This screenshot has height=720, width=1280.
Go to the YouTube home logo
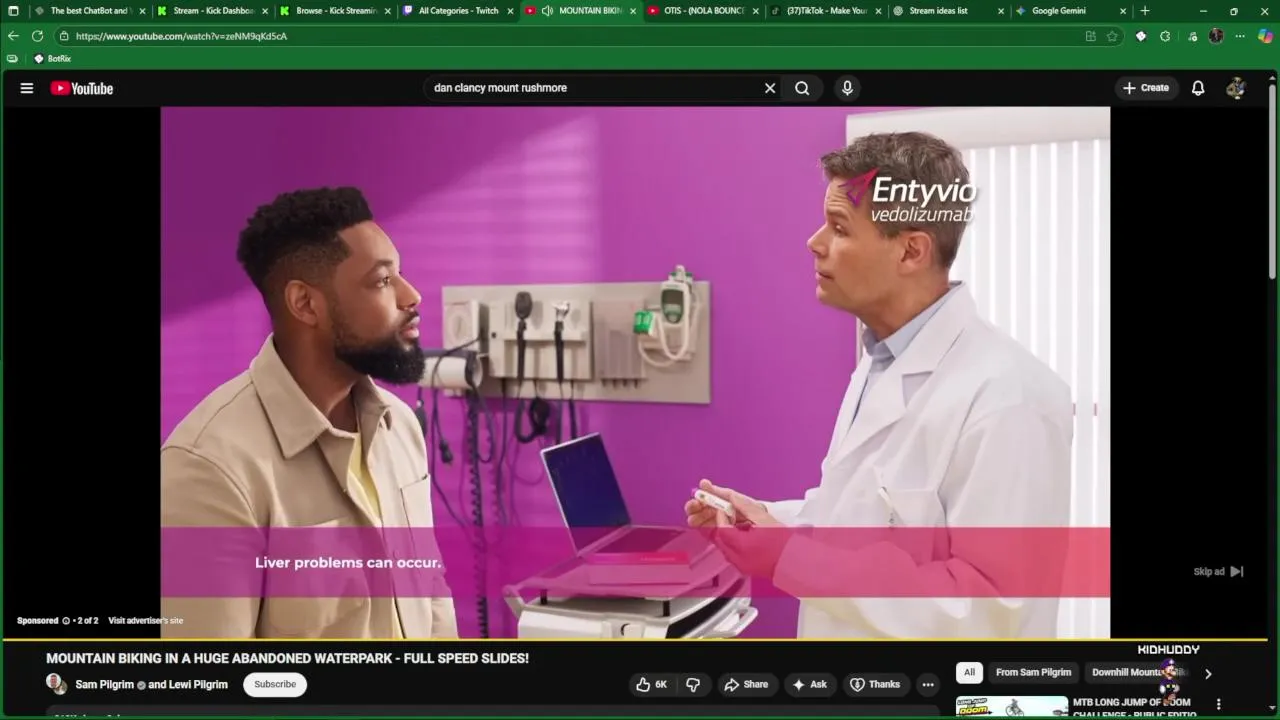(82, 88)
